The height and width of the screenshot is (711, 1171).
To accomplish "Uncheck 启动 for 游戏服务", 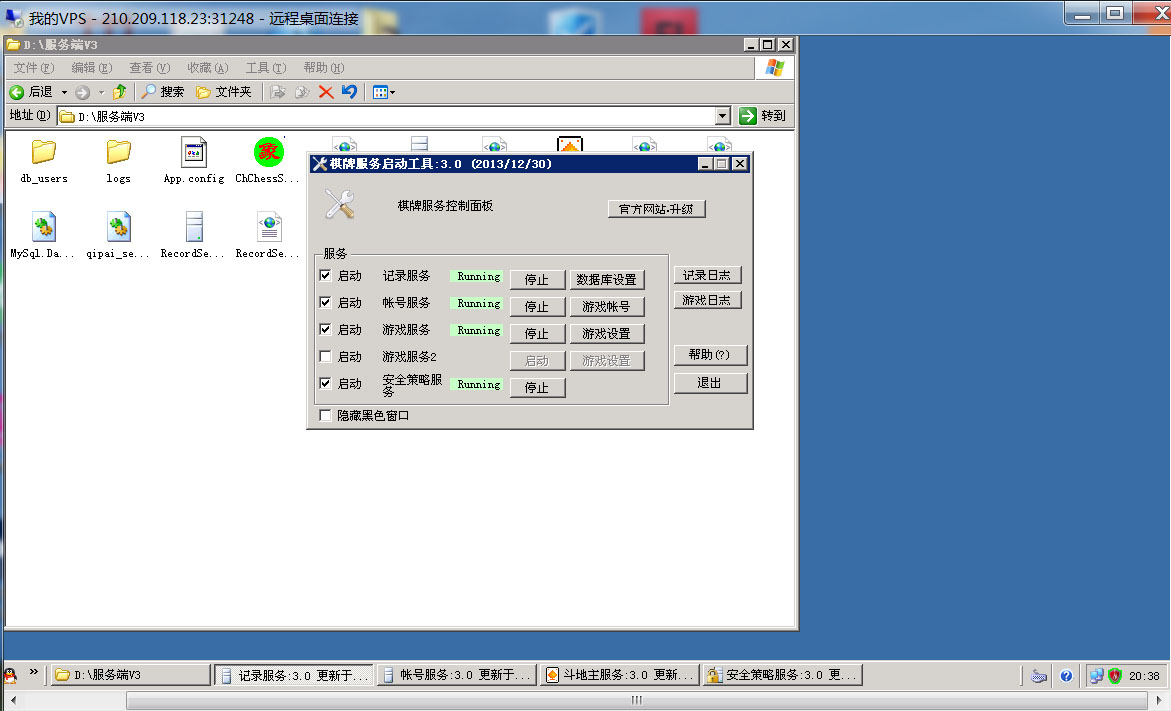I will [x=325, y=329].
